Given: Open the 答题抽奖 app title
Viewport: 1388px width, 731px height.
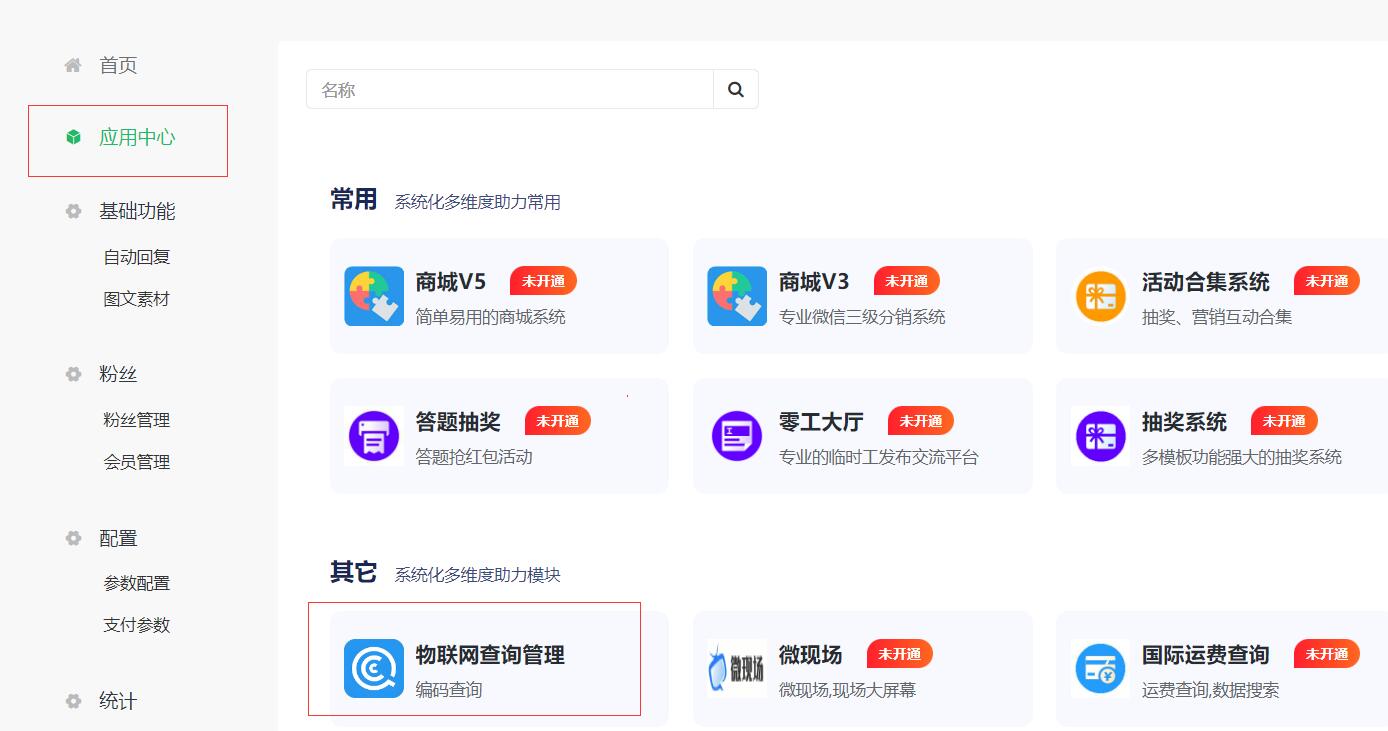Looking at the screenshot, I should (458, 422).
